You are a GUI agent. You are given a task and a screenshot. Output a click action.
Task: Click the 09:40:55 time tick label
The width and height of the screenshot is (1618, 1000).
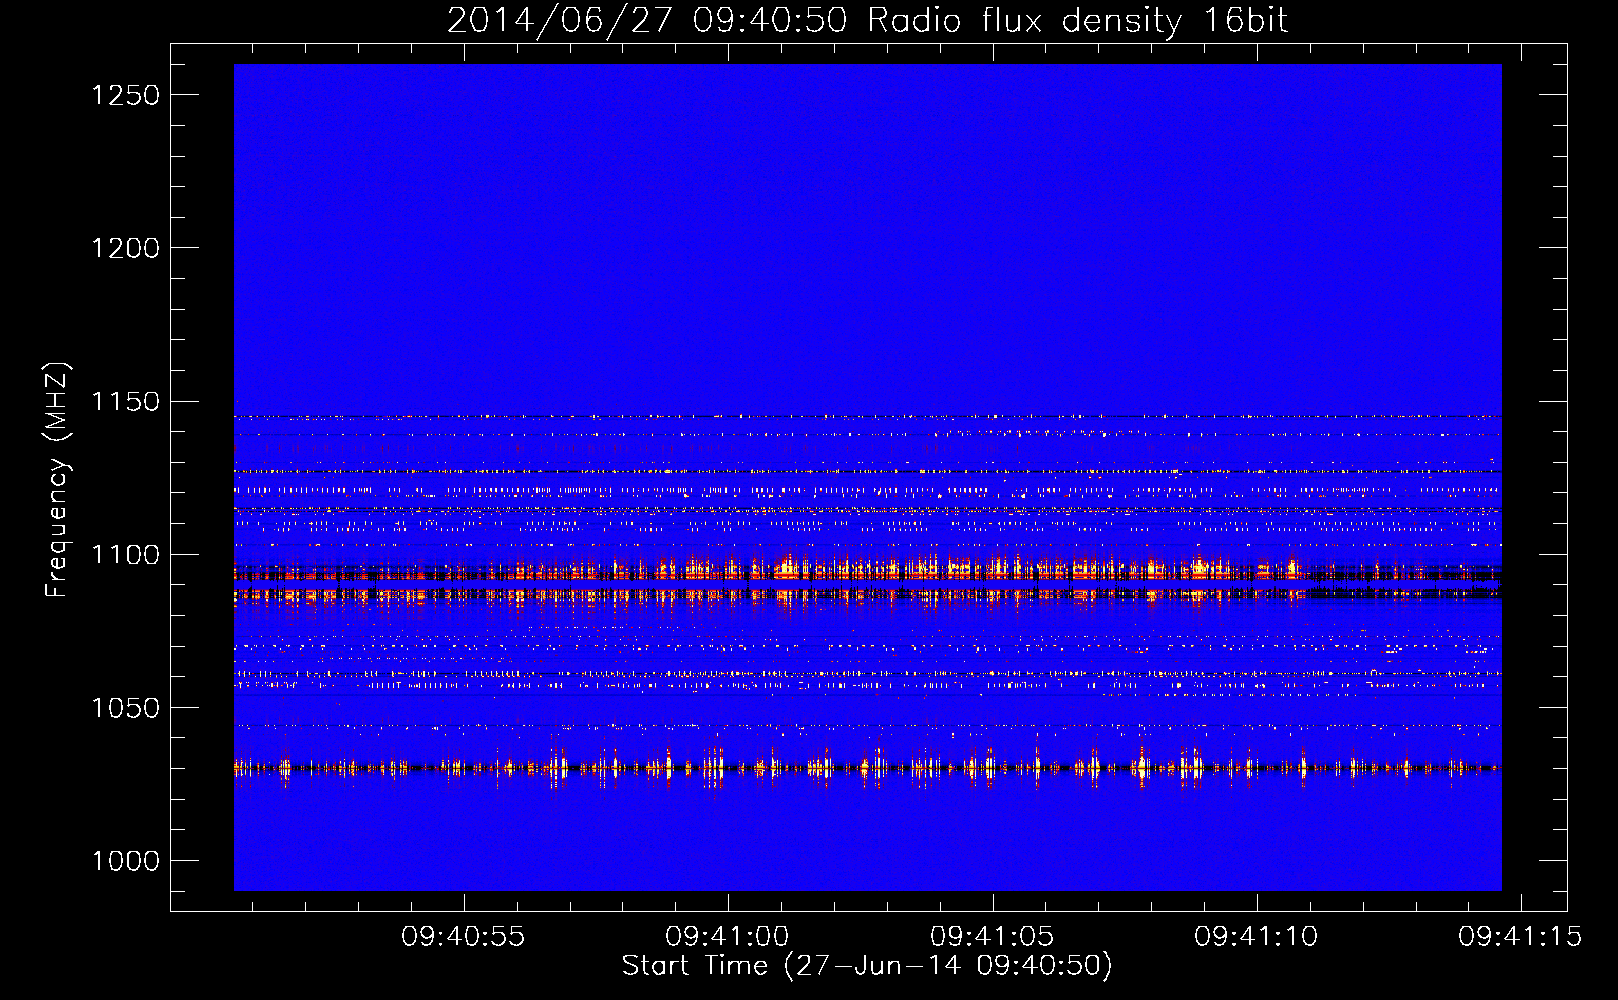click(x=463, y=937)
